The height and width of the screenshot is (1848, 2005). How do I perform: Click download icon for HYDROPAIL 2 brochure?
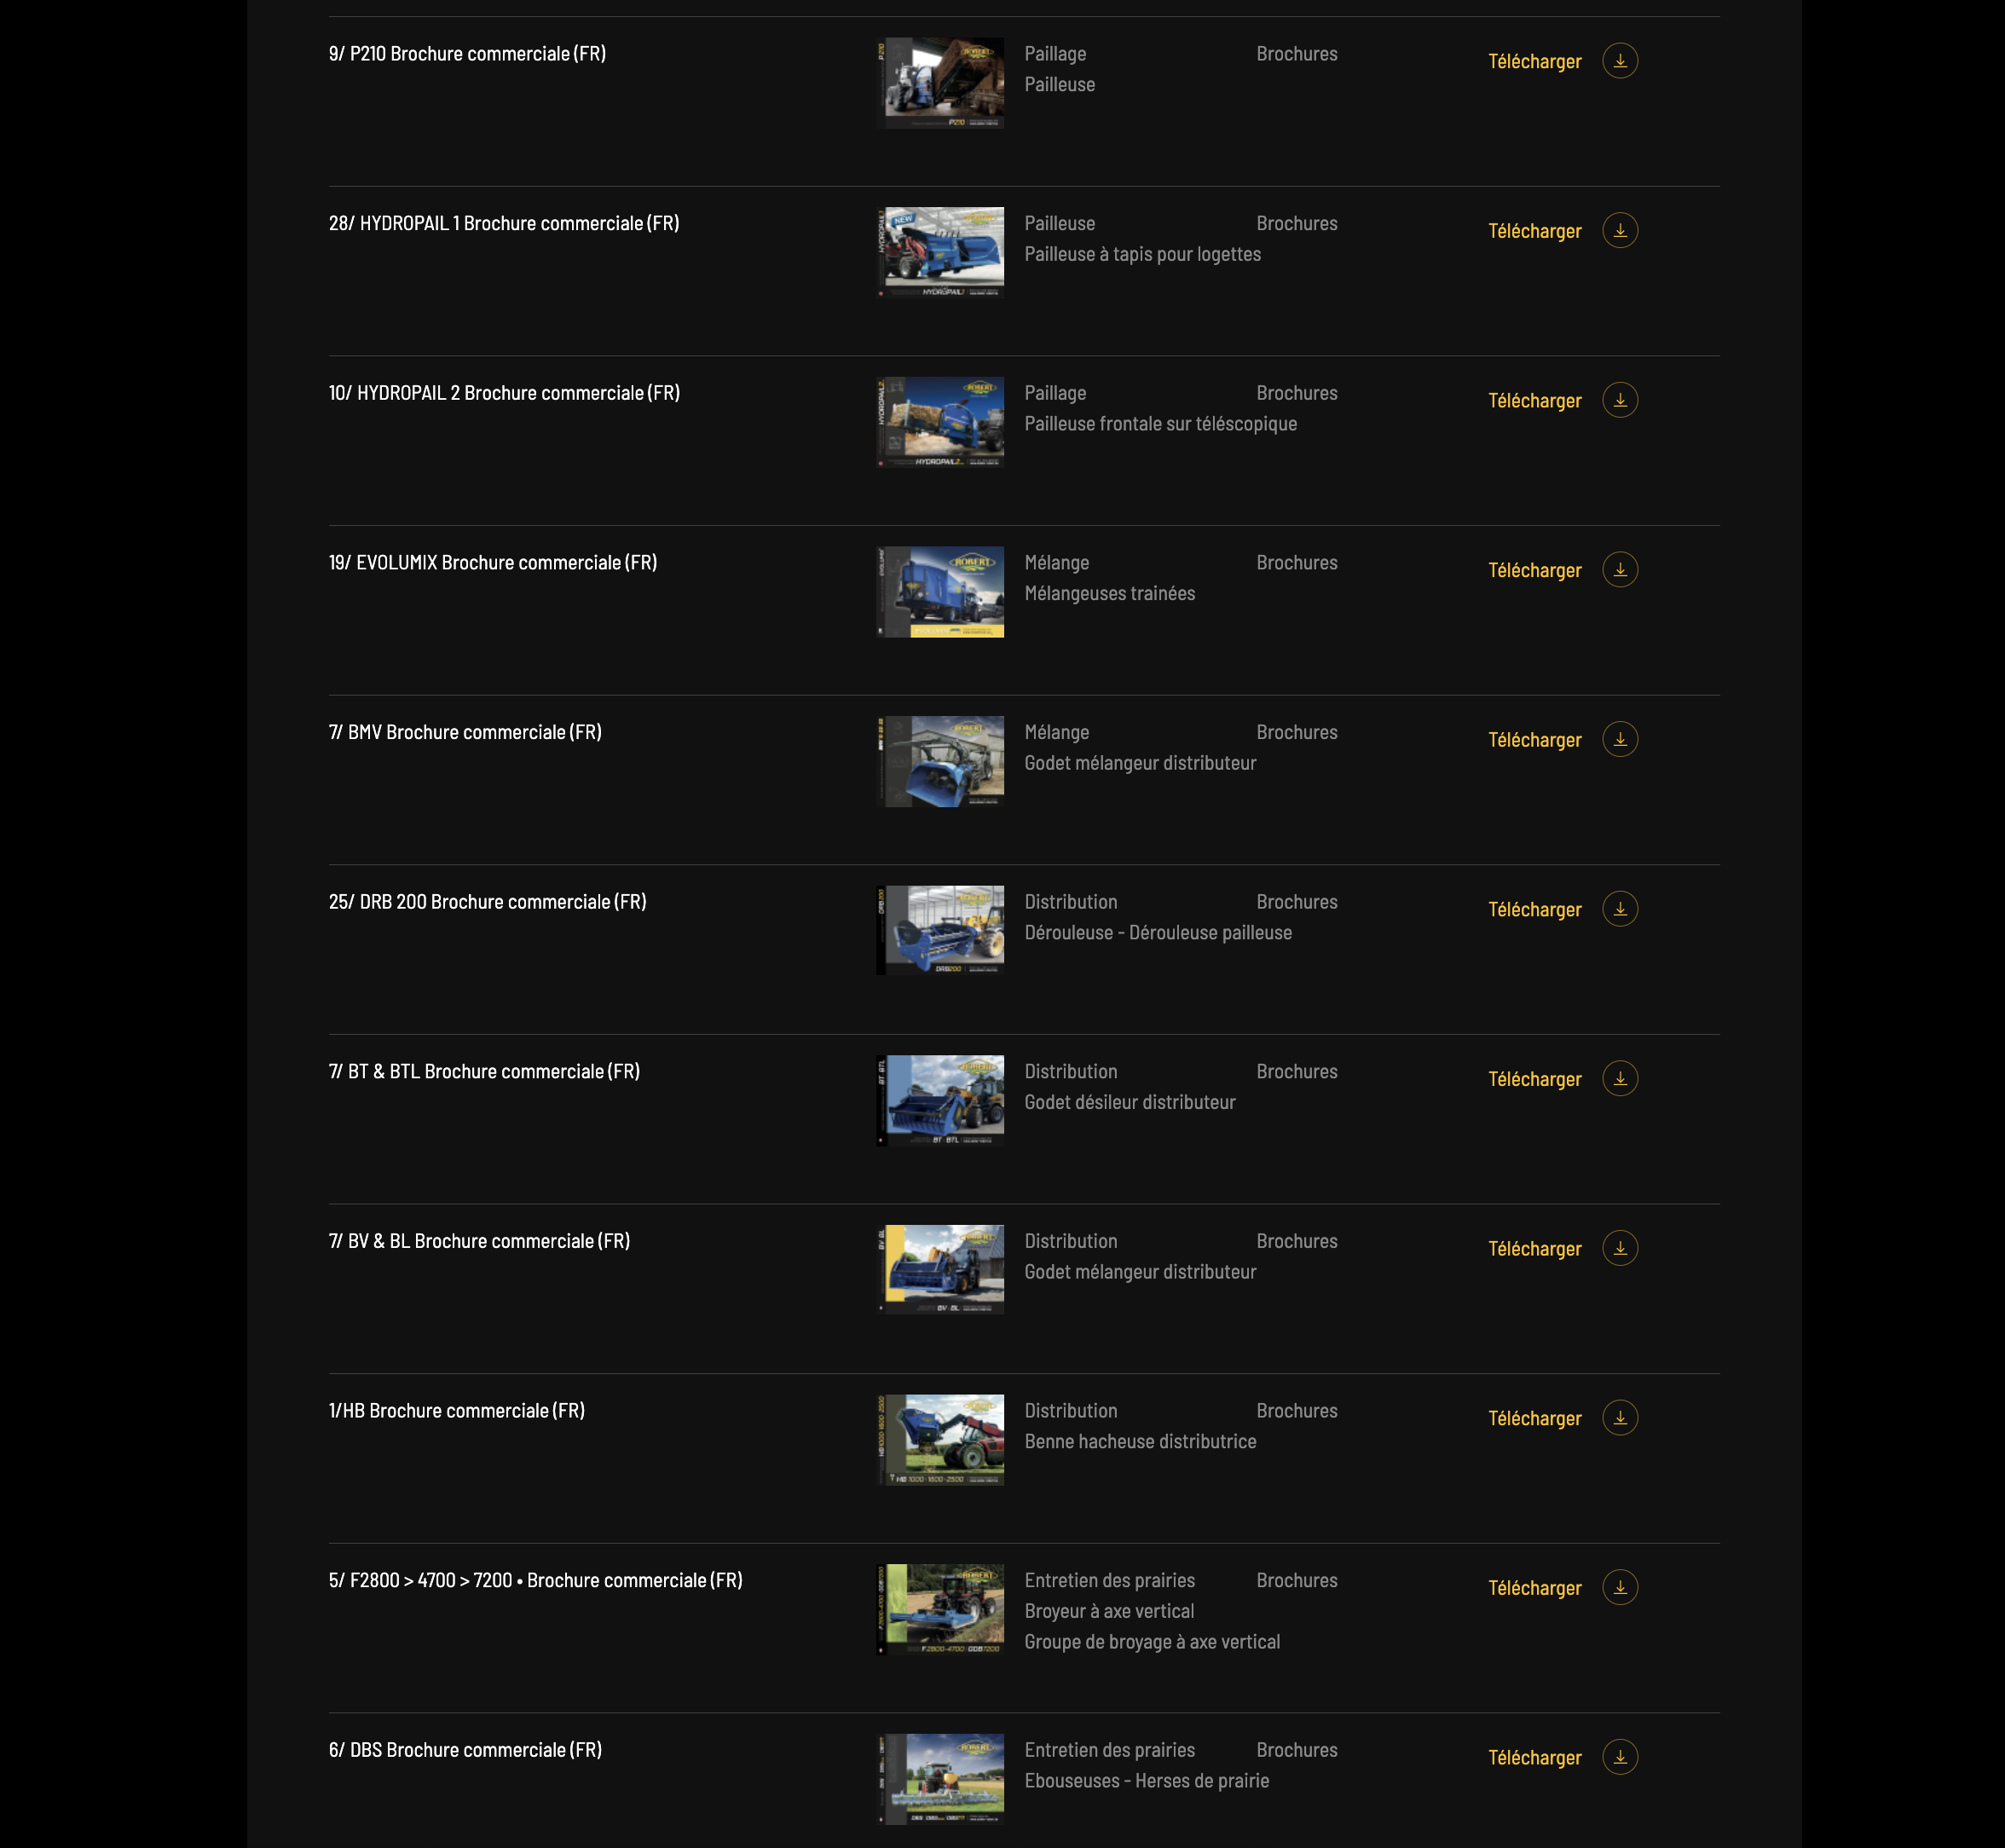pyautogui.click(x=1619, y=400)
